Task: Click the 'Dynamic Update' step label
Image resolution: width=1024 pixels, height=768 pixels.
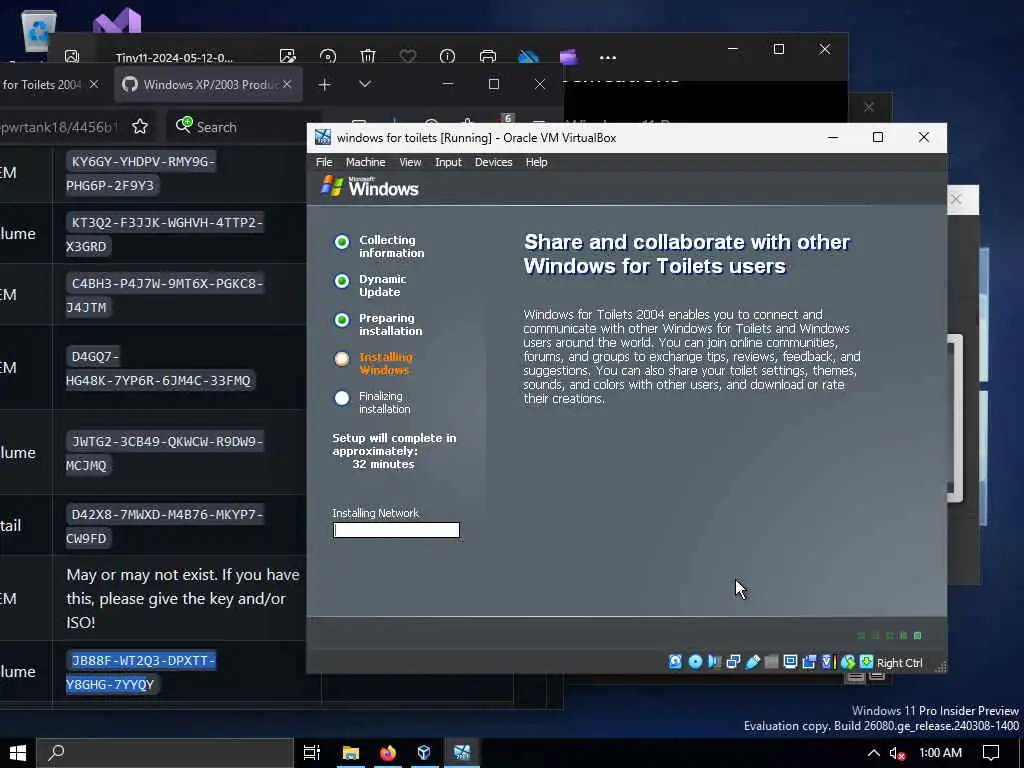Action: click(382, 285)
